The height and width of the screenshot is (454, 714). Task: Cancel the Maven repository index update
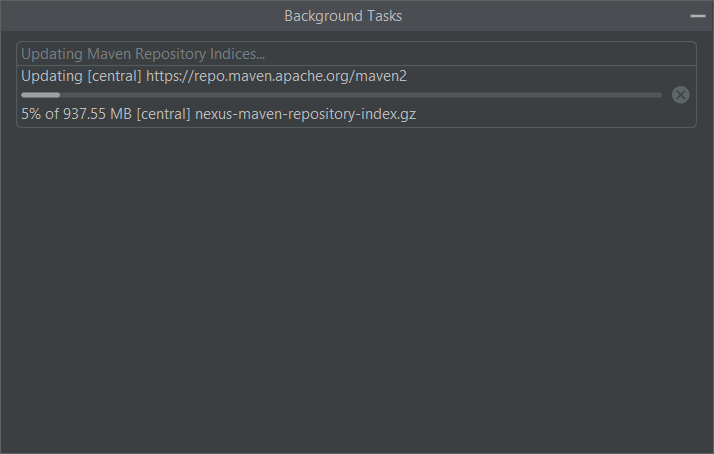coord(680,95)
